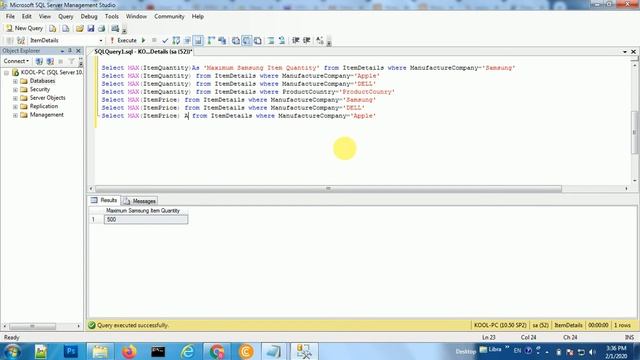This screenshot has height=360, width=640.
Task: Open Chrome from the taskbar
Action: [217, 351]
